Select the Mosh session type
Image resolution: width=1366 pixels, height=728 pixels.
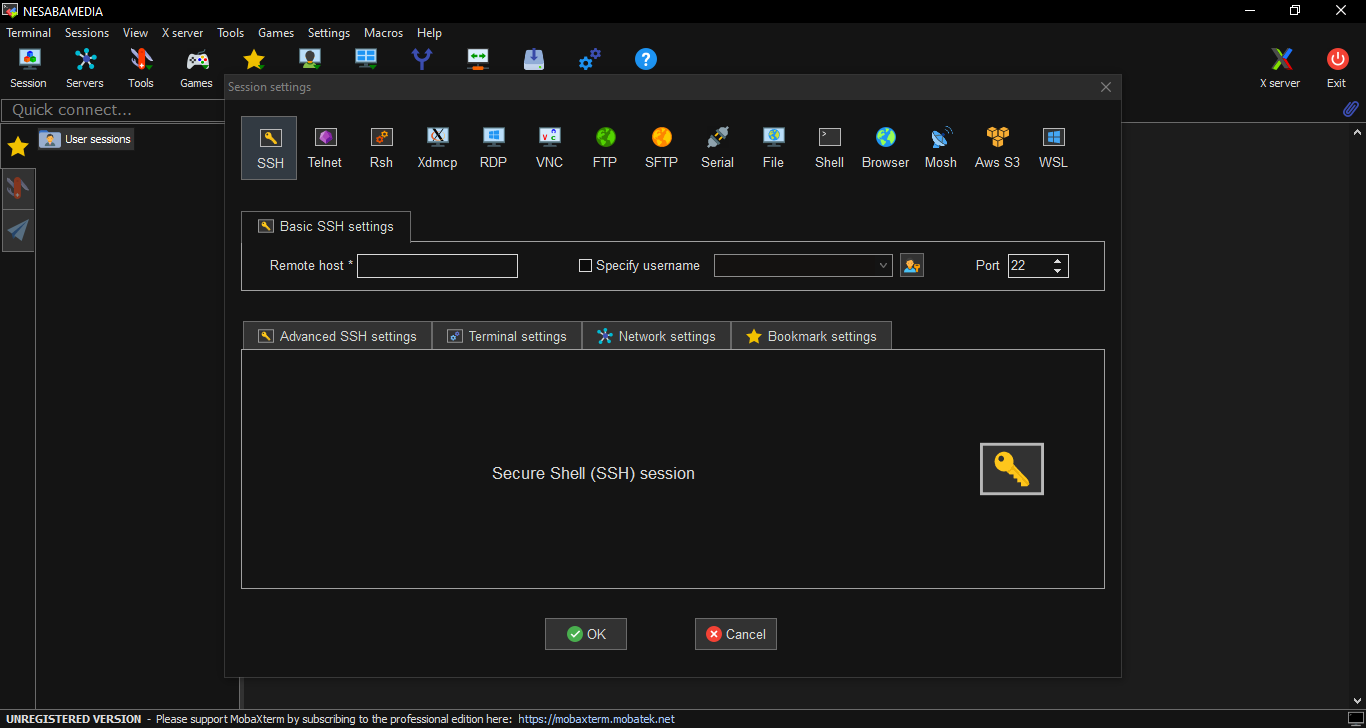[940, 147]
